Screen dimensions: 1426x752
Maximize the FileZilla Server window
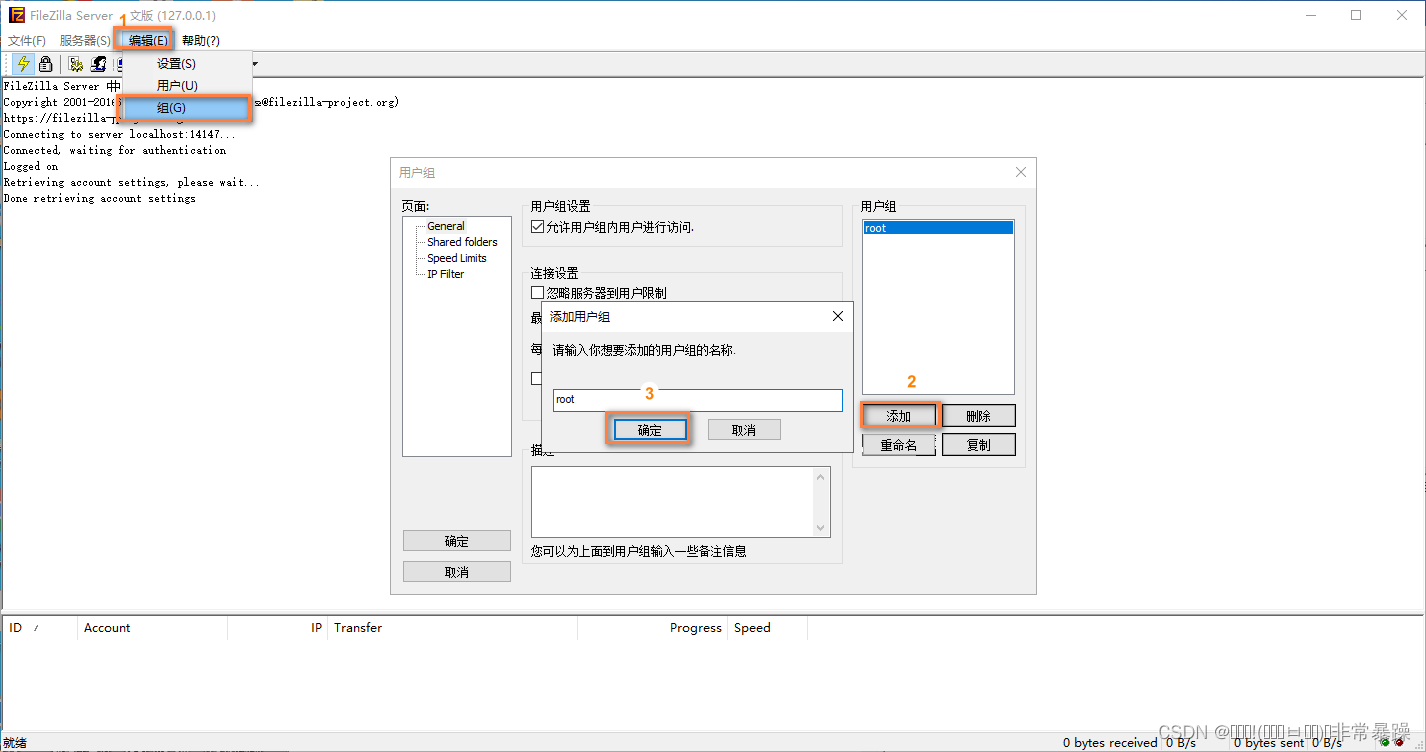pos(1355,15)
